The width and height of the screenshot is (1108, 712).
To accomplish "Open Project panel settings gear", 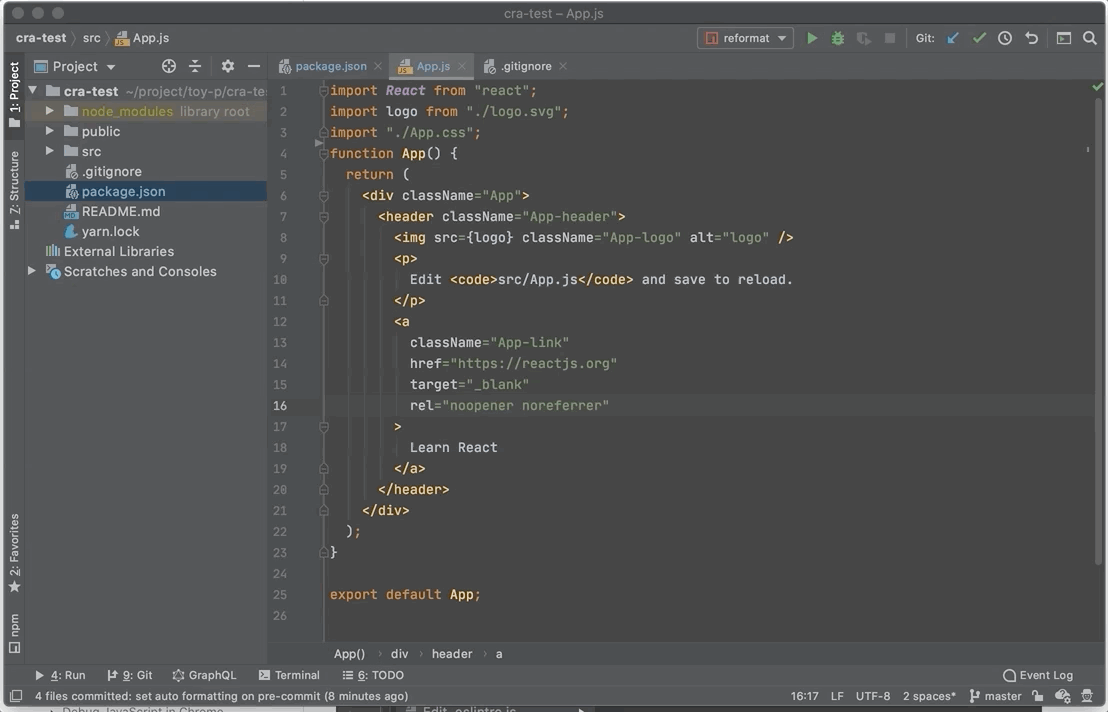I will (228, 66).
